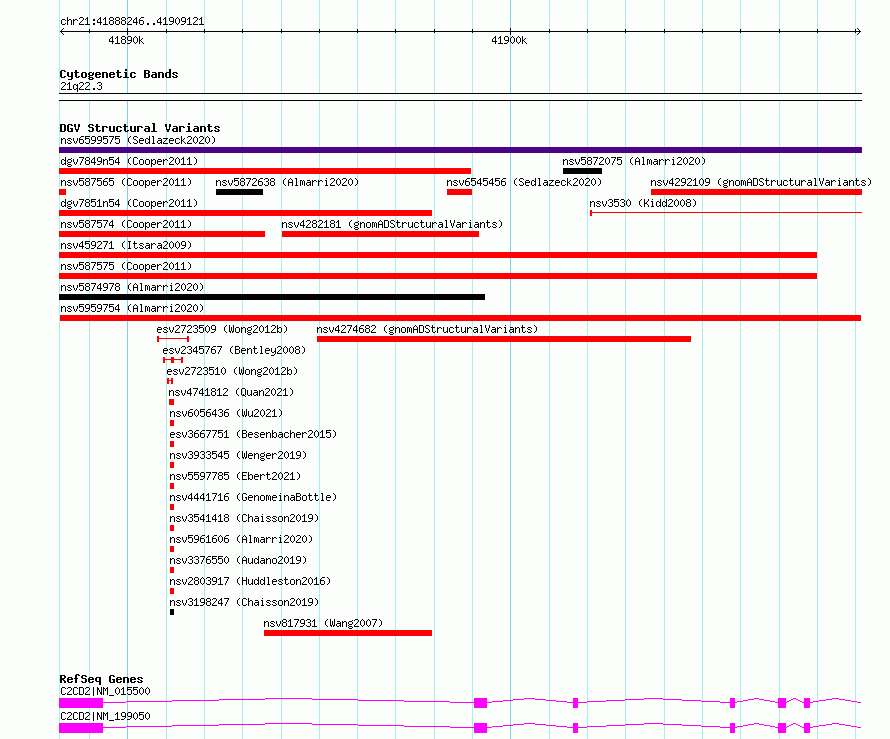The image size is (890, 739).
Task: Open nsv817931 (Wang2007) variant label
Action: [323, 623]
